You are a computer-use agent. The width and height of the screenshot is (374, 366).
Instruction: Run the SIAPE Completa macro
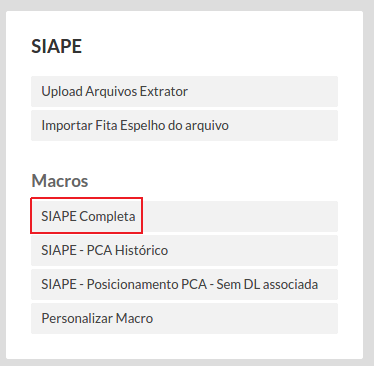click(x=184, y=216)
